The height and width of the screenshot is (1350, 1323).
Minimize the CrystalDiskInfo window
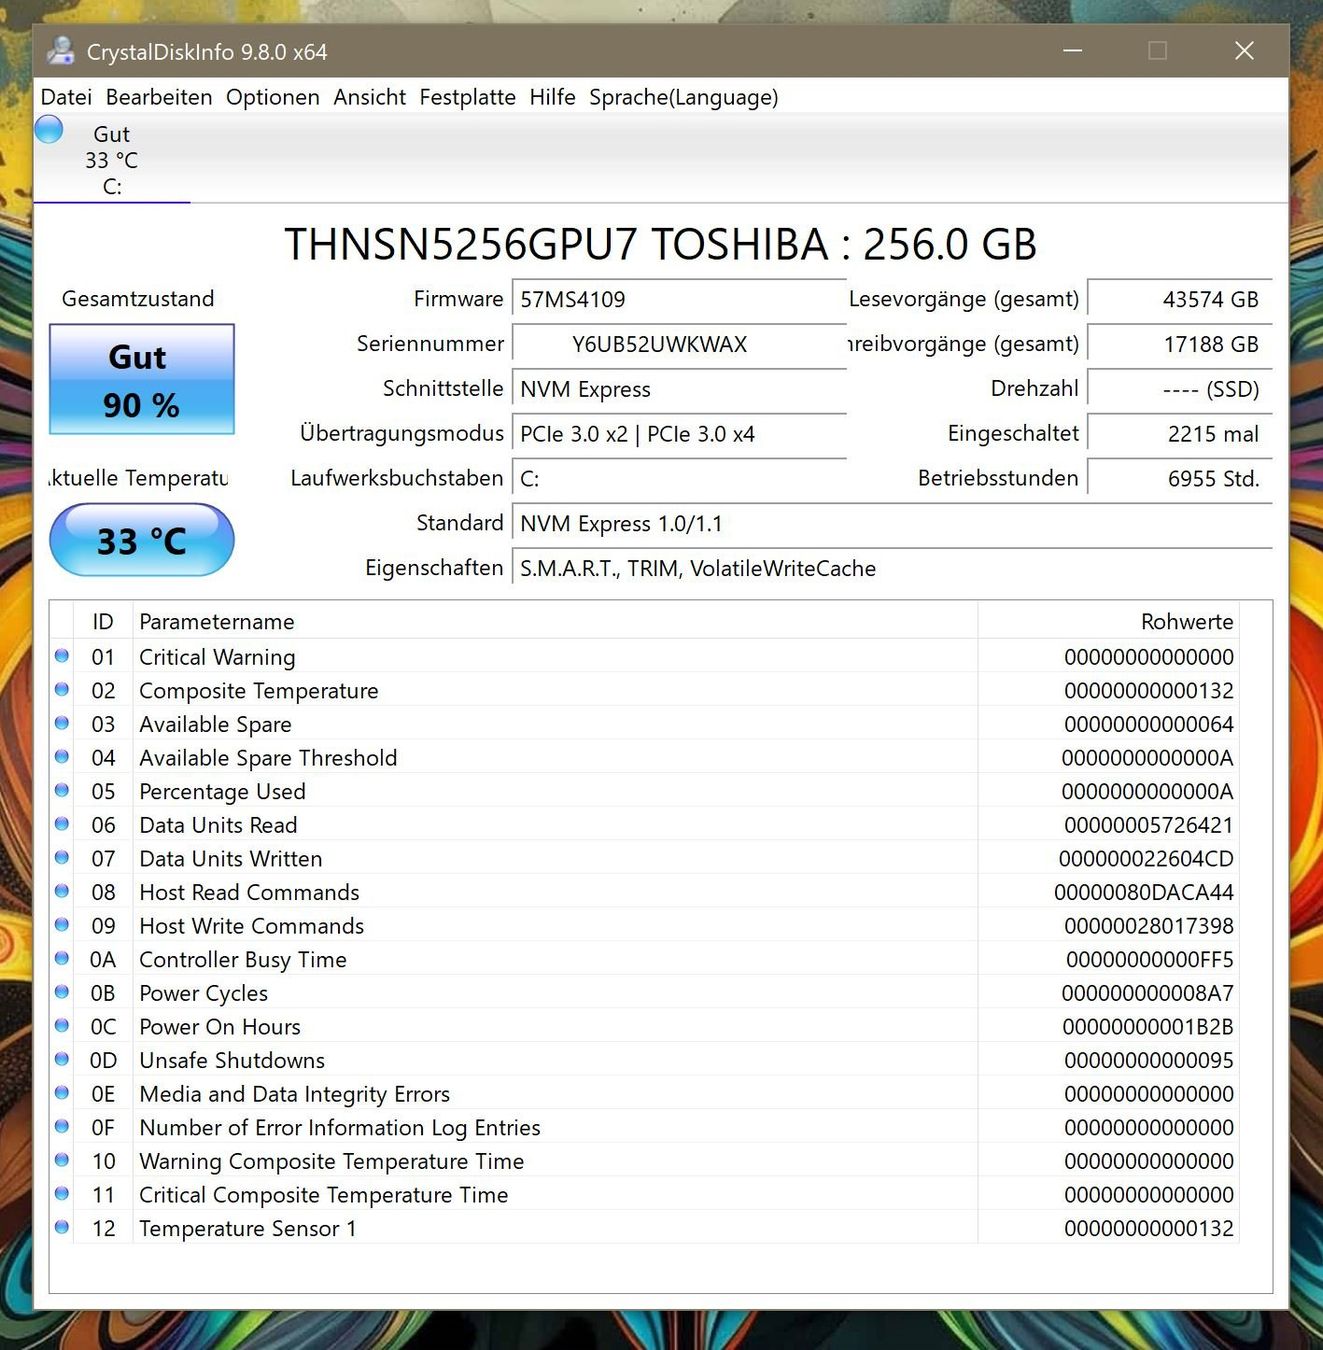[1073, 51]
